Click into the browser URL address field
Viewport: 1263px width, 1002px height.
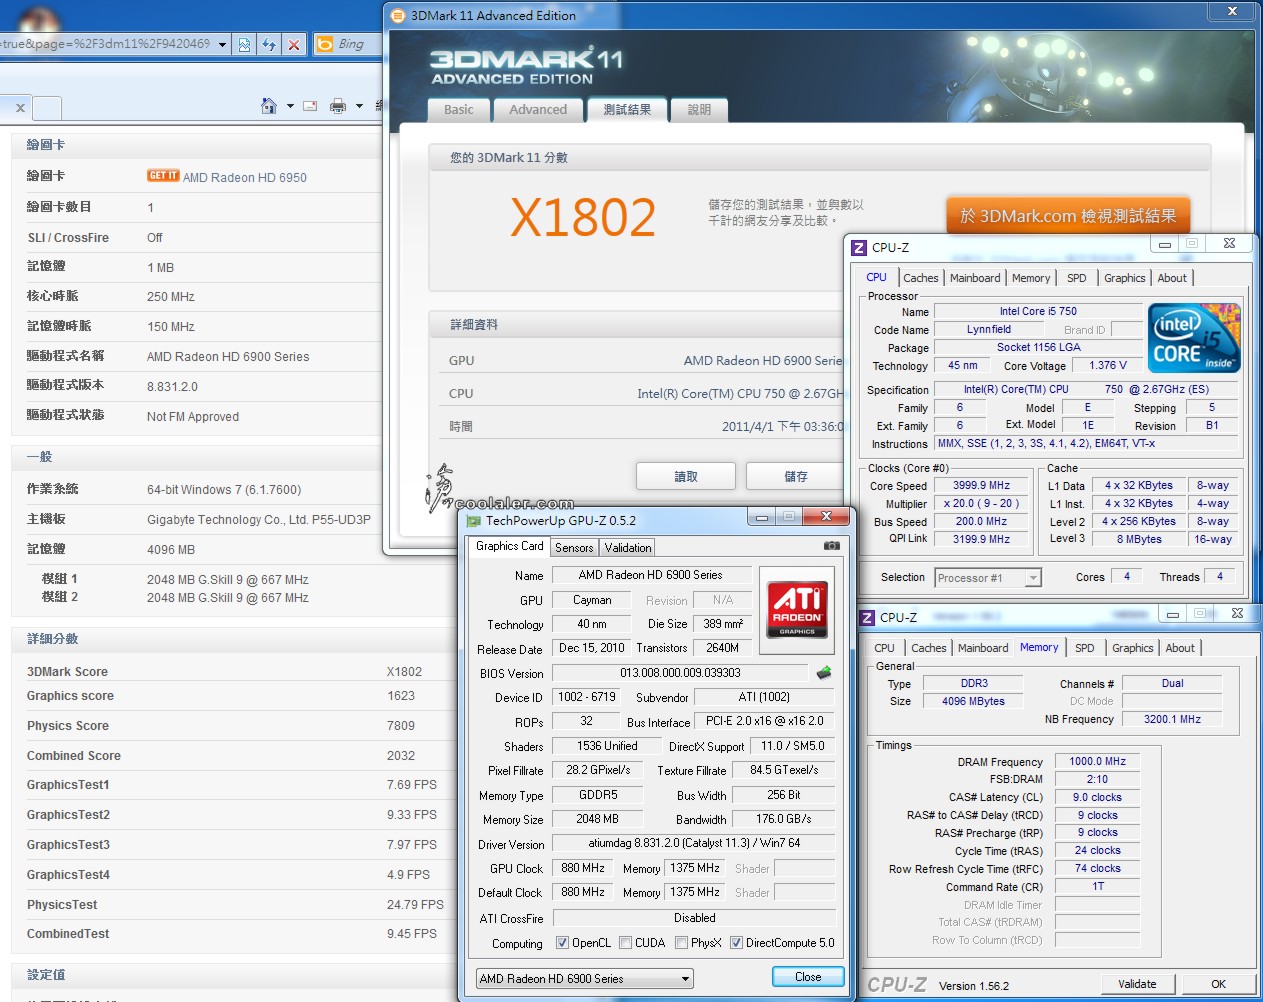[105, 44]
